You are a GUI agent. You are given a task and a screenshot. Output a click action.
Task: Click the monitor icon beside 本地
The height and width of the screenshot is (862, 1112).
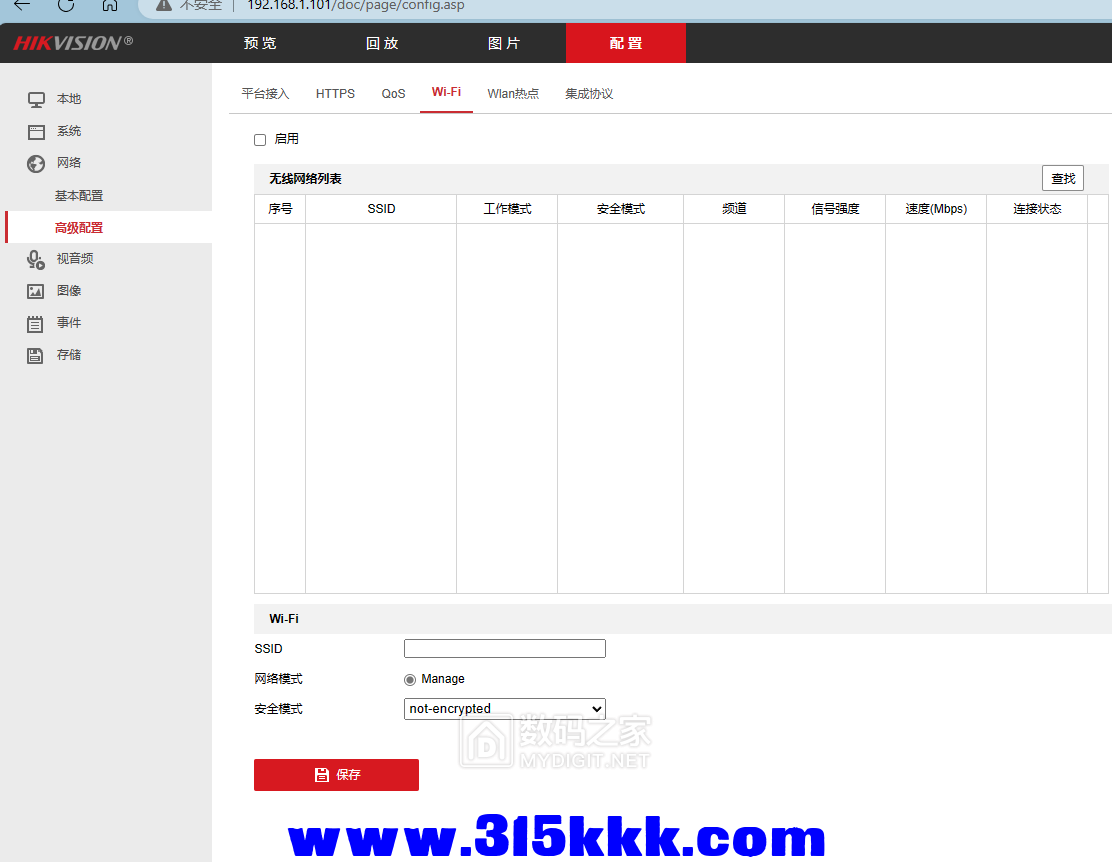point(36,99)
